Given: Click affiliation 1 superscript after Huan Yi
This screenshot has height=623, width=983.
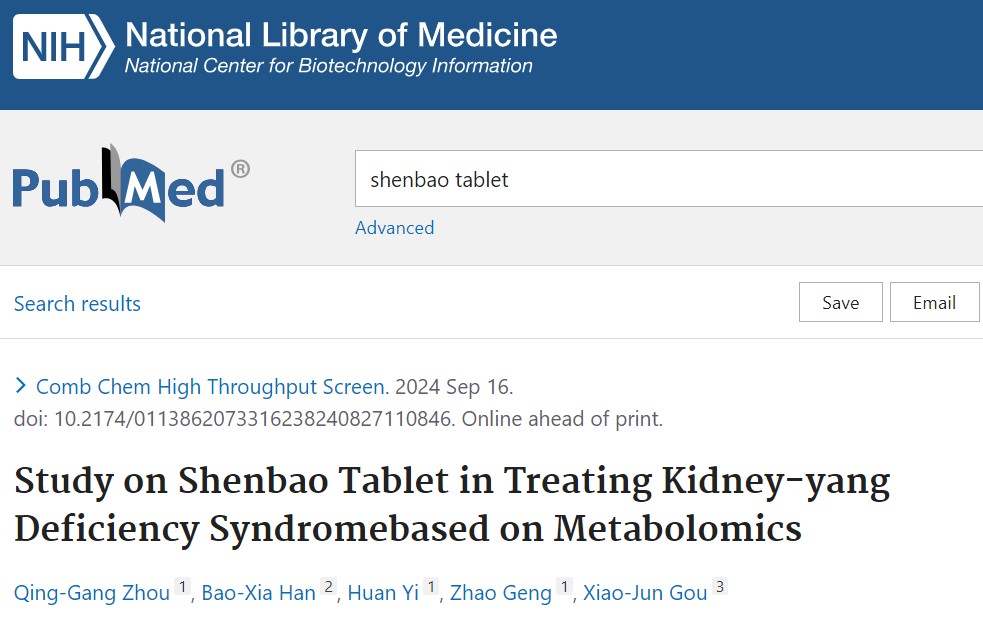Looking at the screenshot, I should [431, 588].
